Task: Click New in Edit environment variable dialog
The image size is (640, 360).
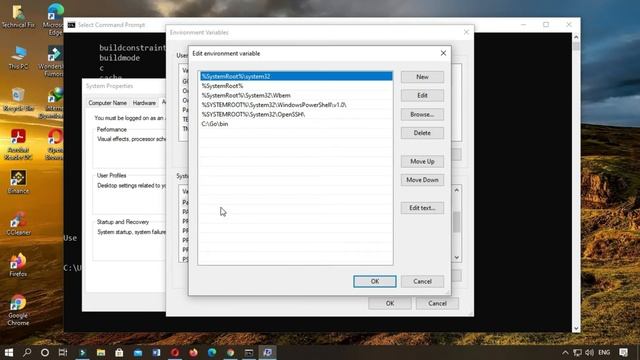Action: click(422, 77)
